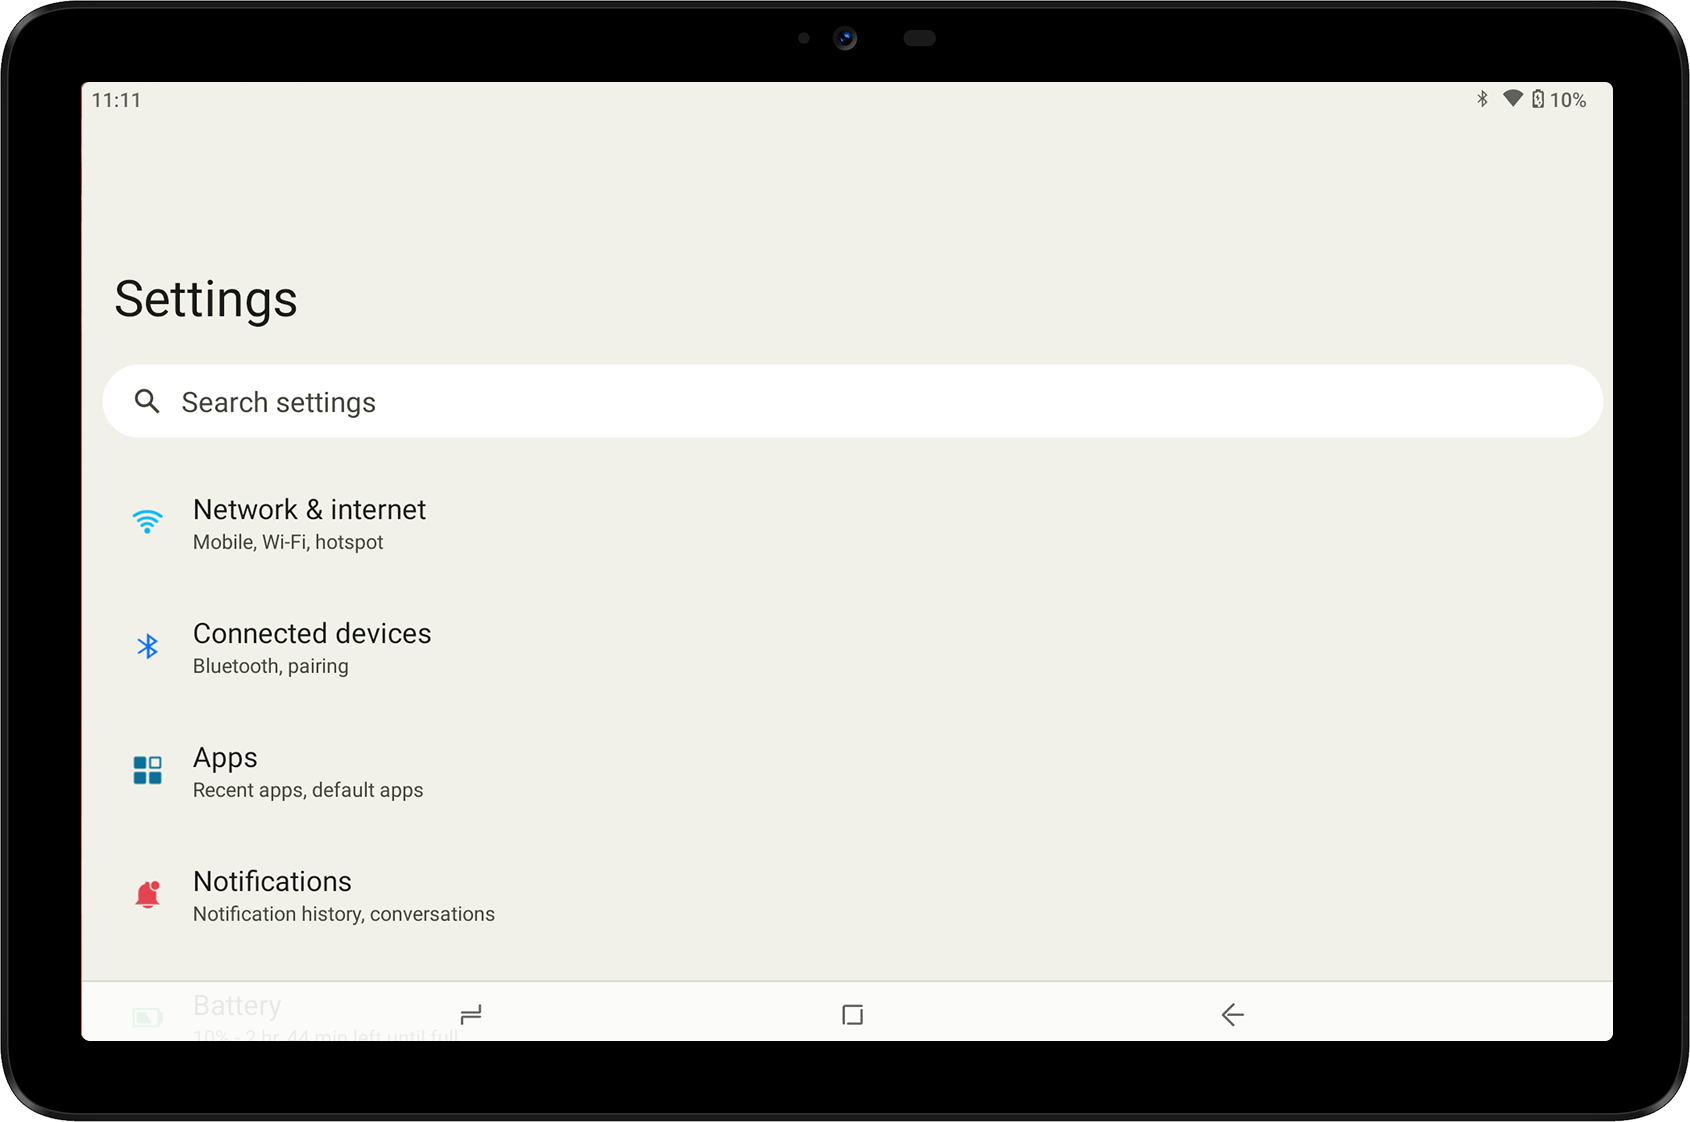Open Connected devices settings
1690x1122 pixels.
pos(312,634)
